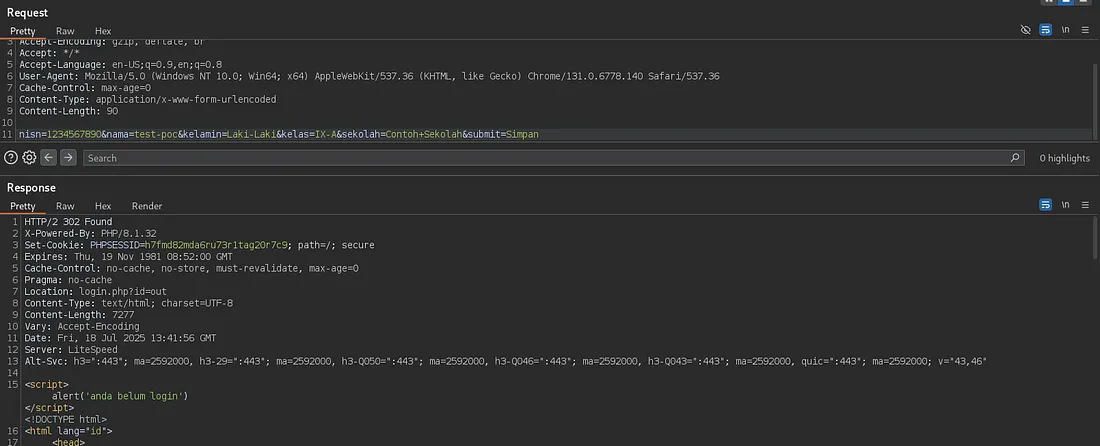Image resolution: width=1100 pixels, height=446 pixels.
Task: Click the request 'Content-Type: application/x-www-form-urlencoded' header
Action: [147, 99]
